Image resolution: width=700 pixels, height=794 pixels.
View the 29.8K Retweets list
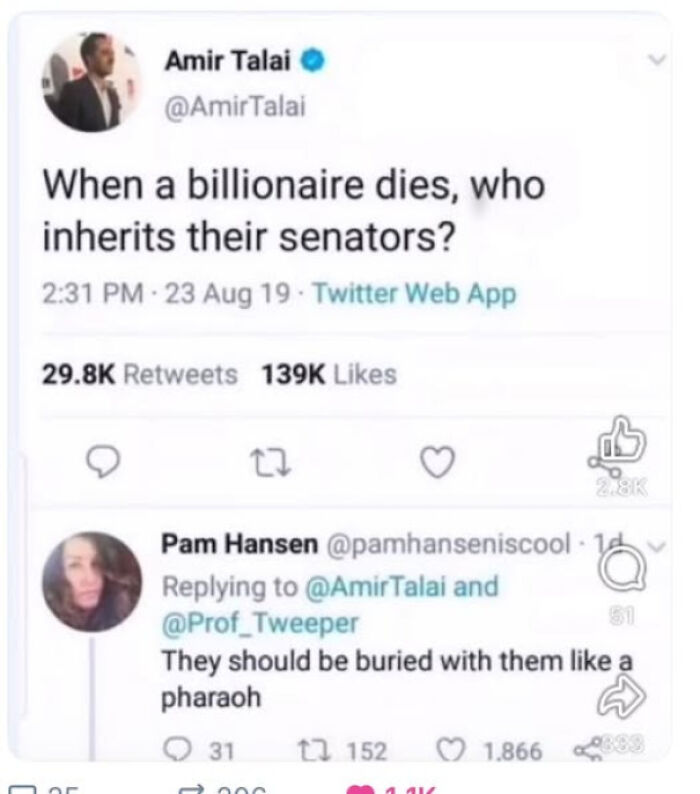click(x=140, y=375)
